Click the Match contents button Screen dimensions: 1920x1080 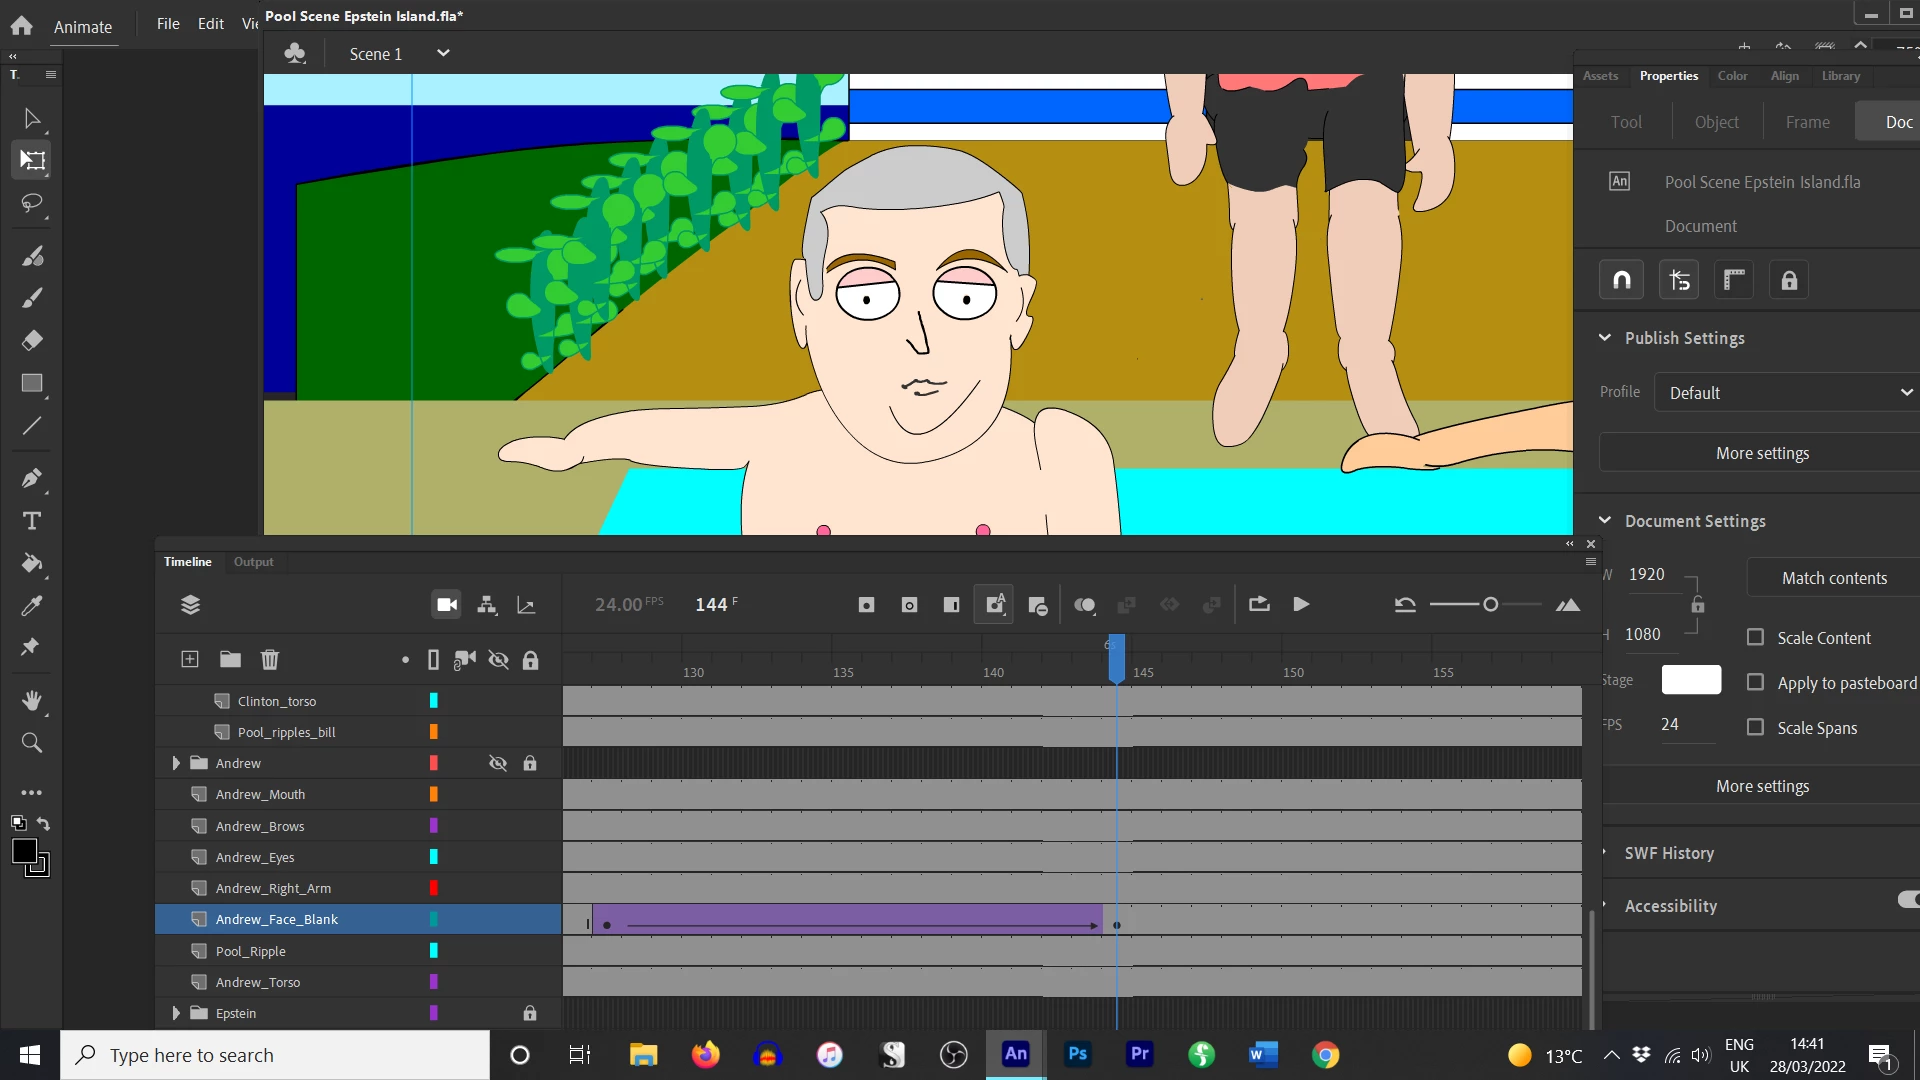click(1834, 578)
